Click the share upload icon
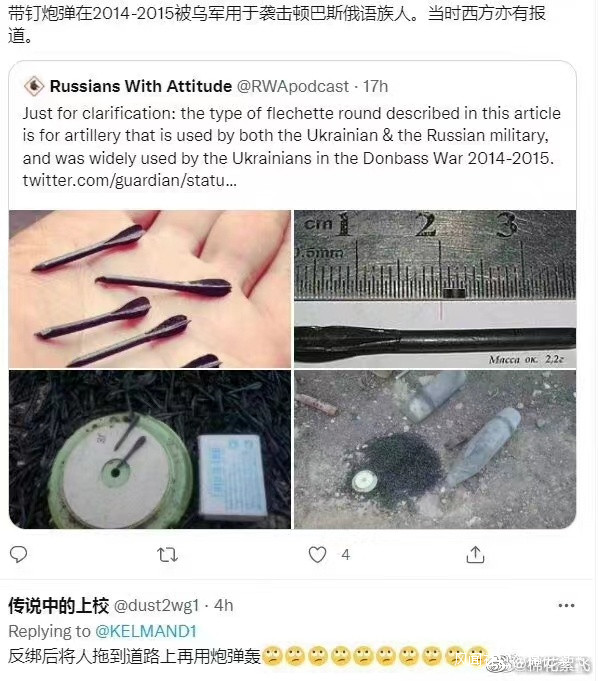The width and height of the screenshot is (598, 681). coord(475,555)
